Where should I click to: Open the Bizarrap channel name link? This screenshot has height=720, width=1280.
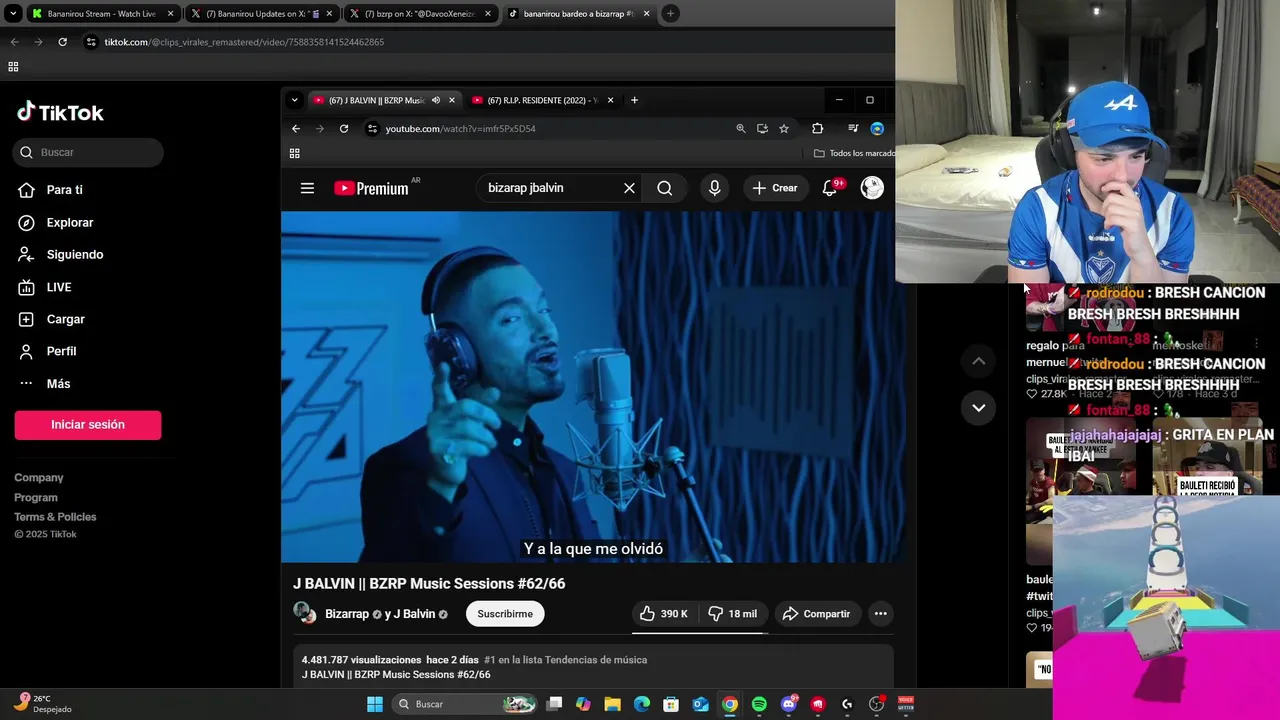pos(347,614)
